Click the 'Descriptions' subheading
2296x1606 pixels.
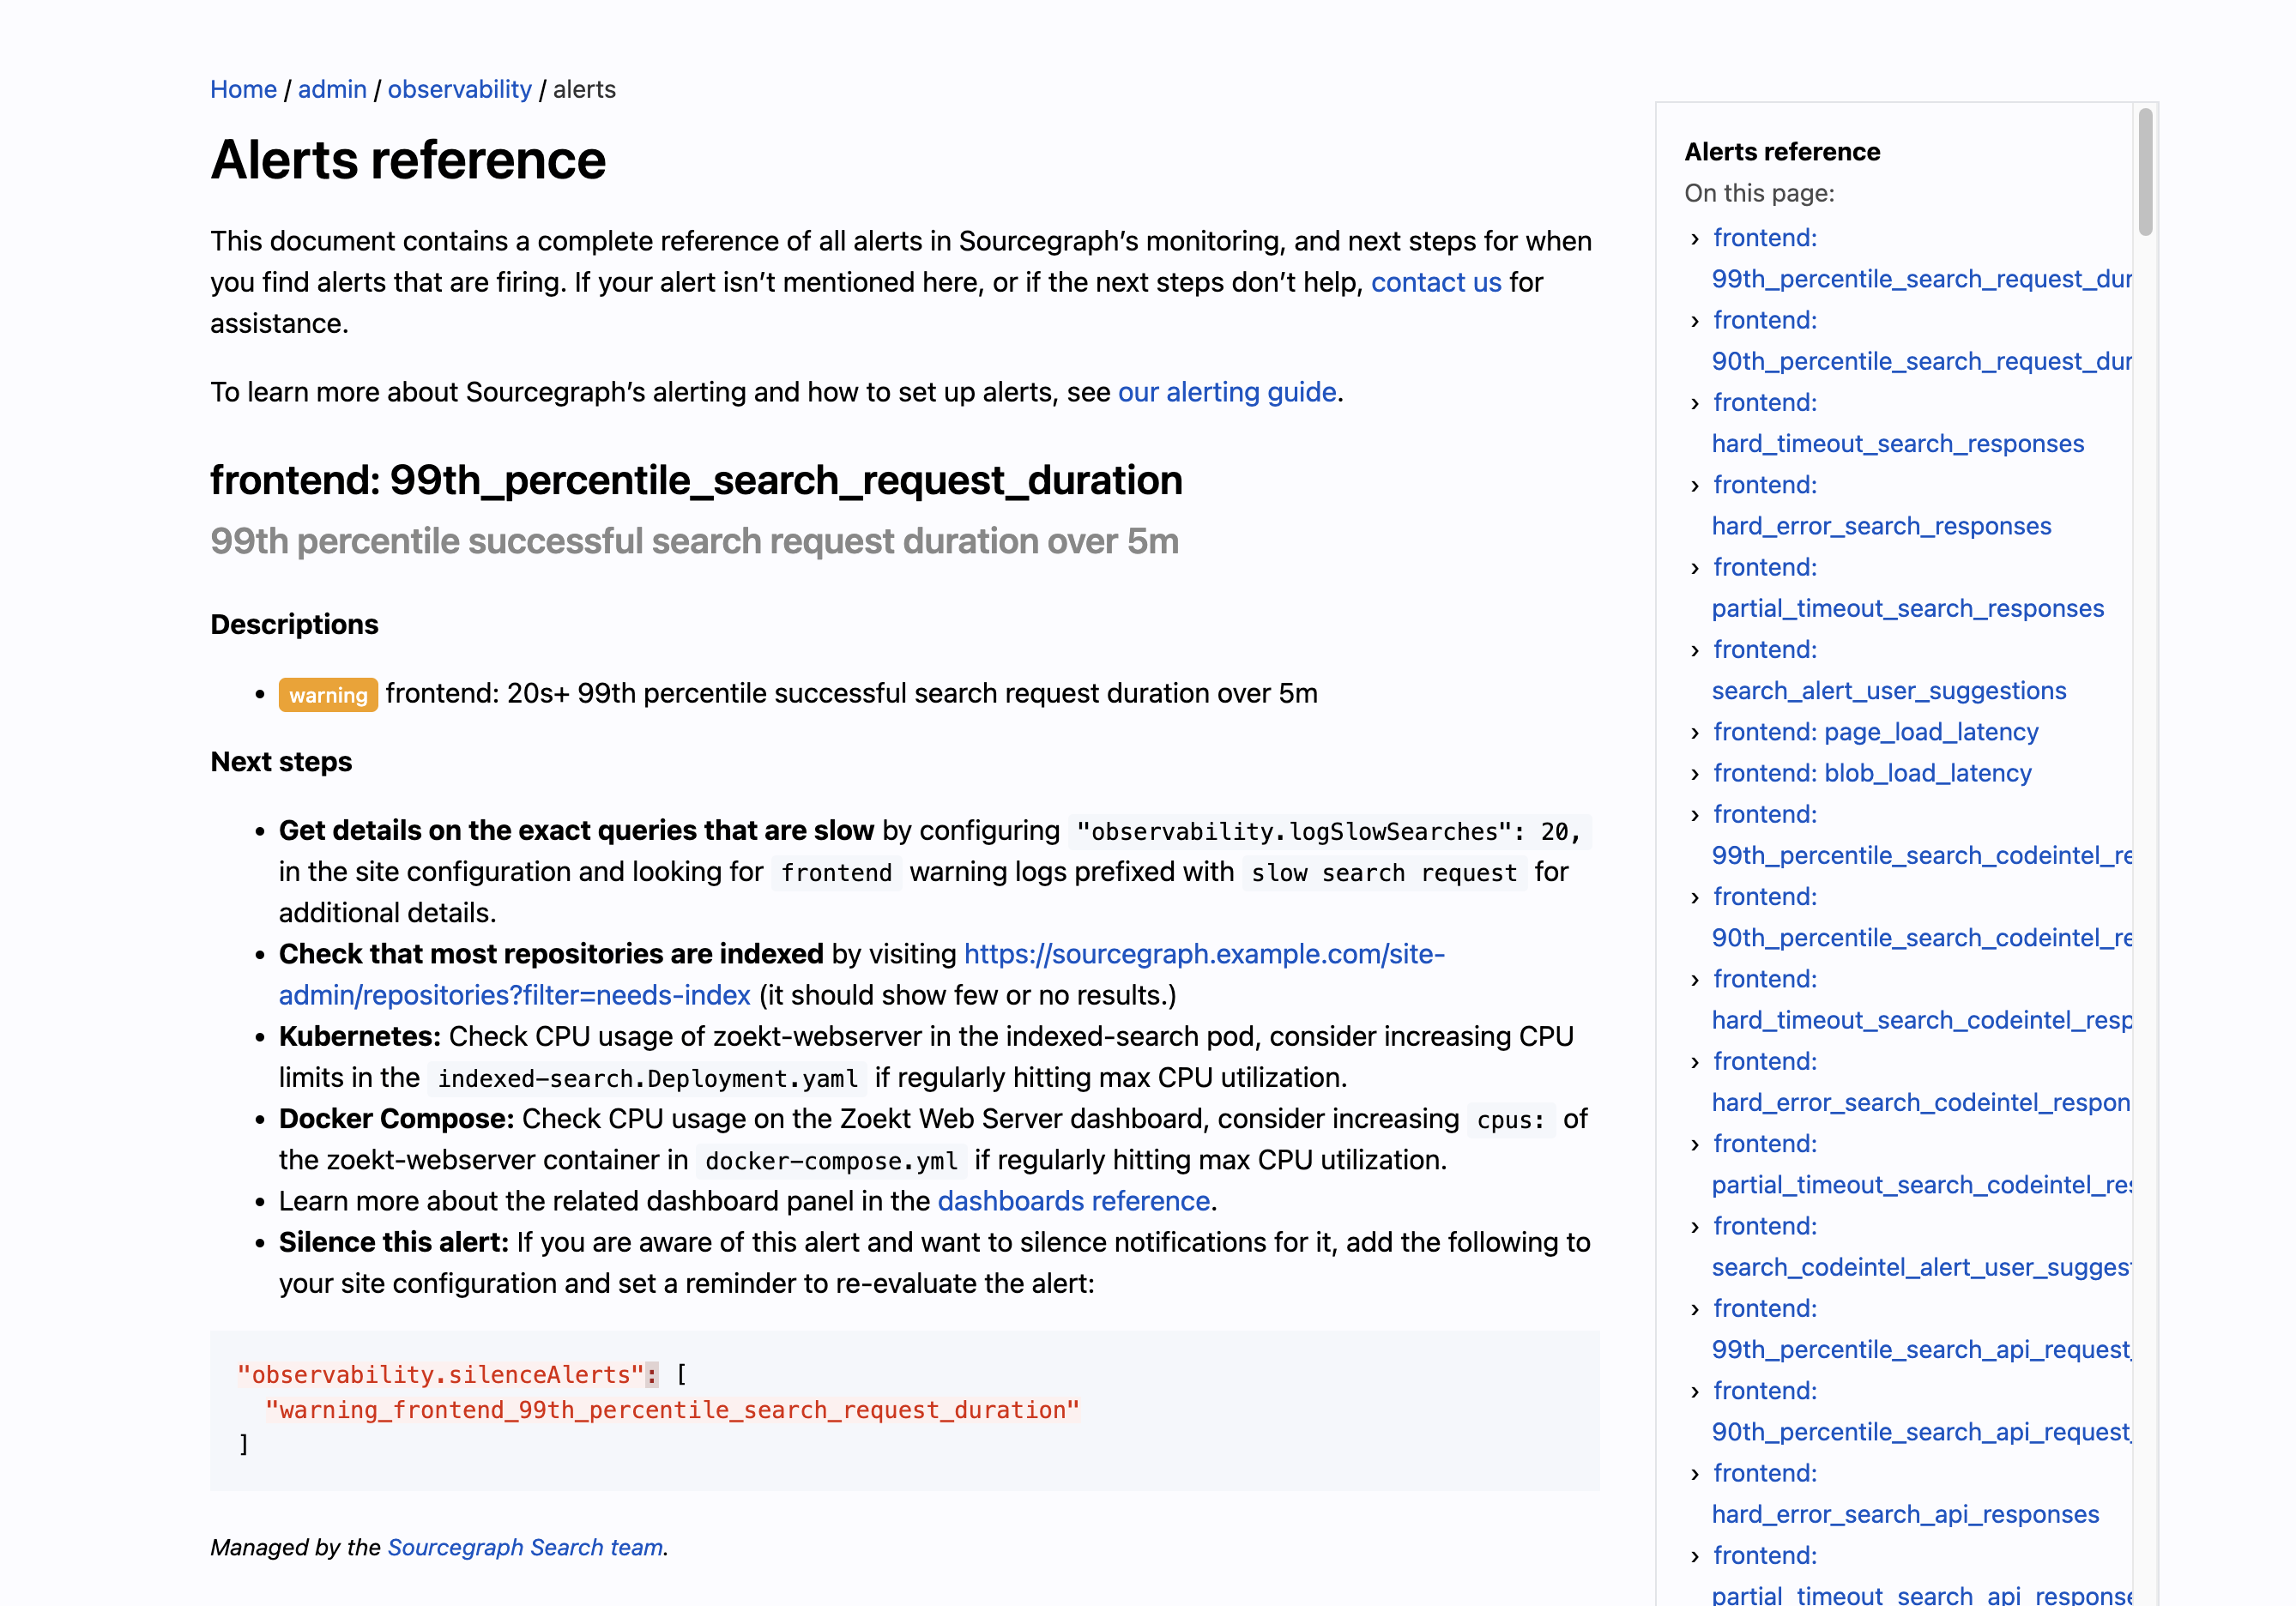(294, 624)
